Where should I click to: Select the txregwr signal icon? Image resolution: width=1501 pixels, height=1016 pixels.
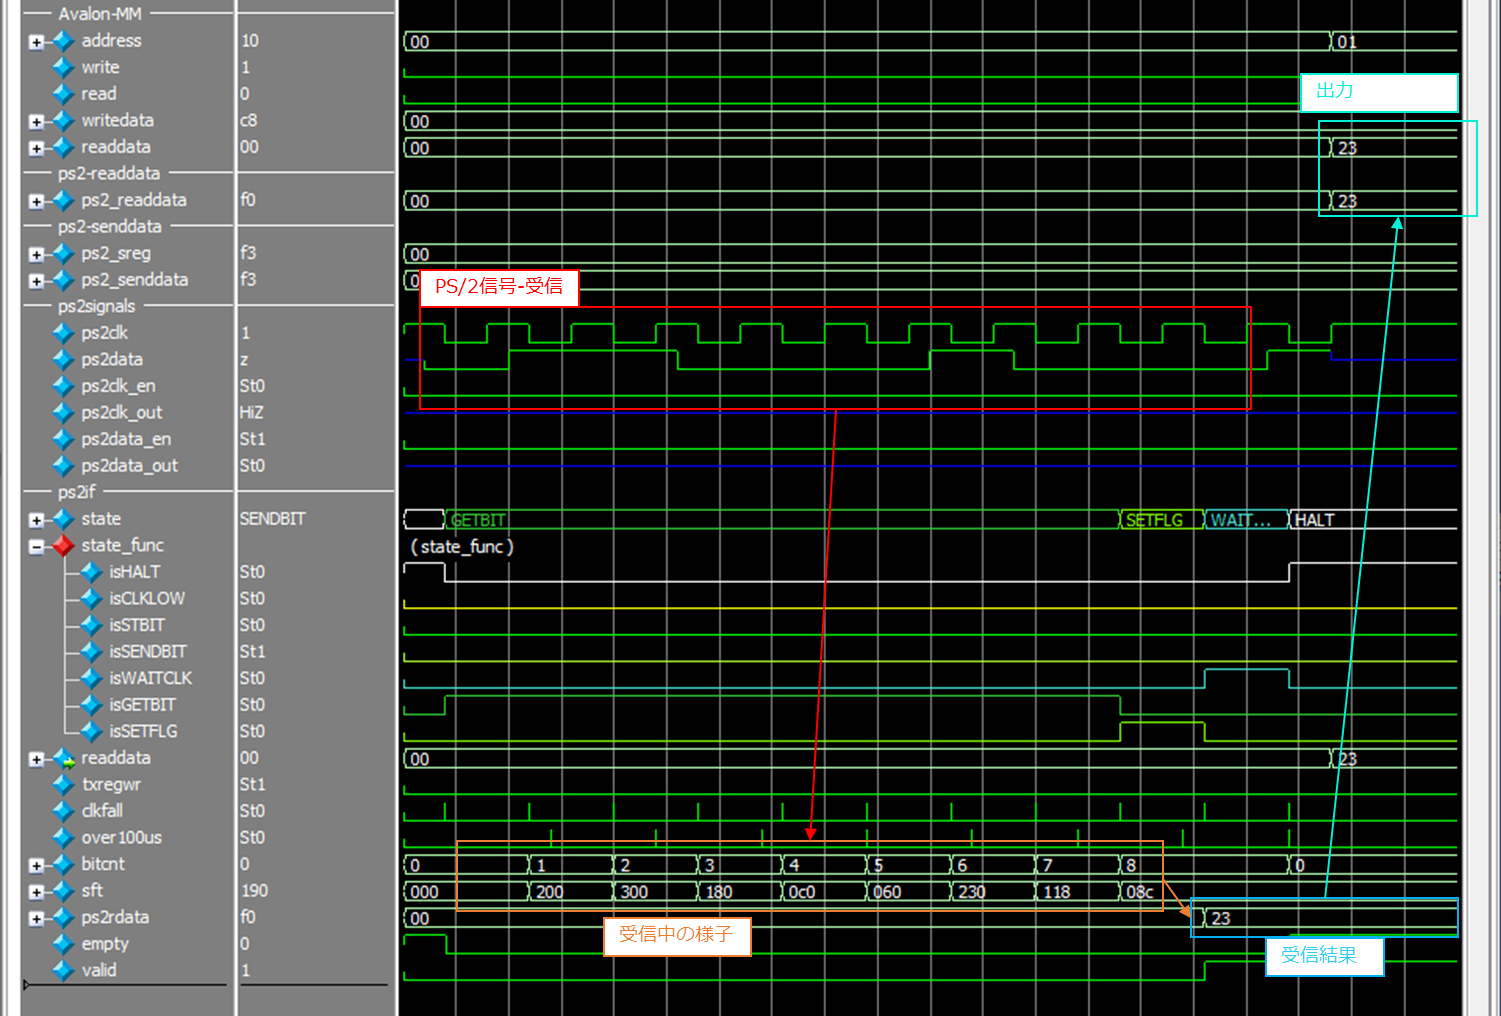[x=63, y=784]
